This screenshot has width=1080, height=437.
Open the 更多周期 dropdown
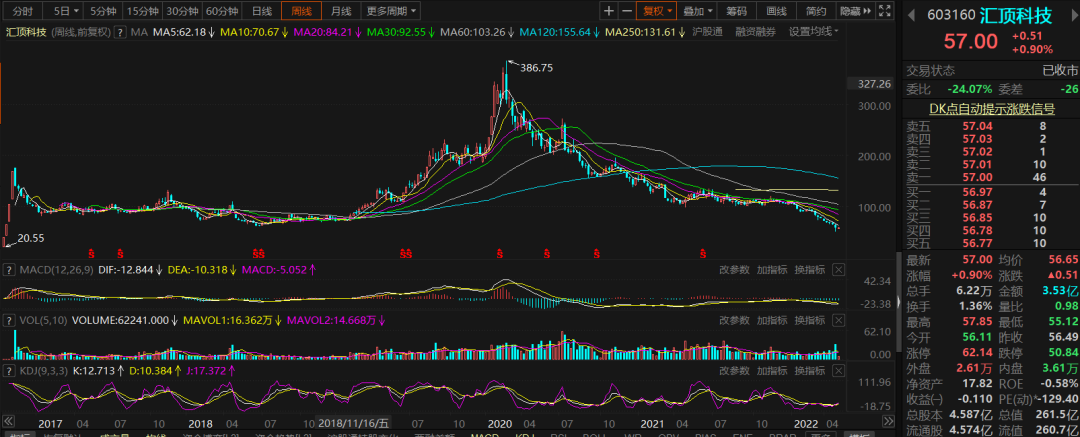coord(391,11)
